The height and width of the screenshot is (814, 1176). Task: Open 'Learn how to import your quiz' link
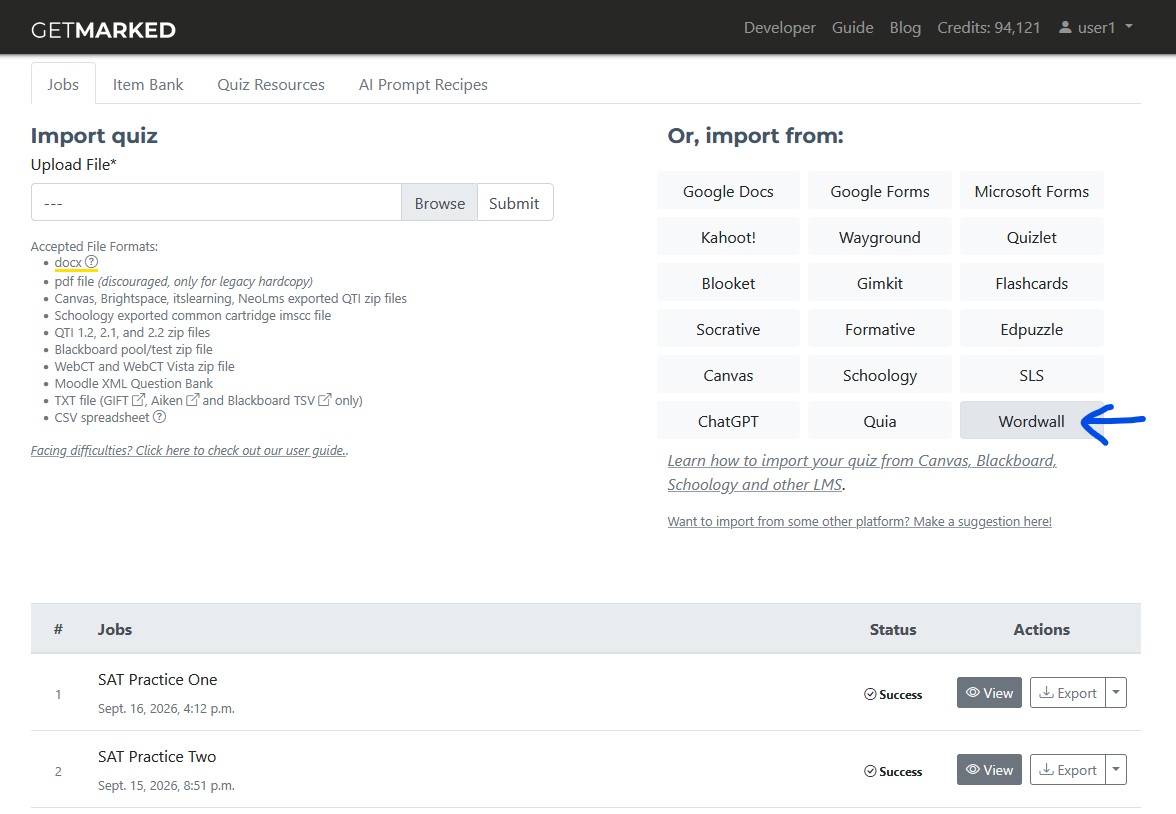point(862,472)
